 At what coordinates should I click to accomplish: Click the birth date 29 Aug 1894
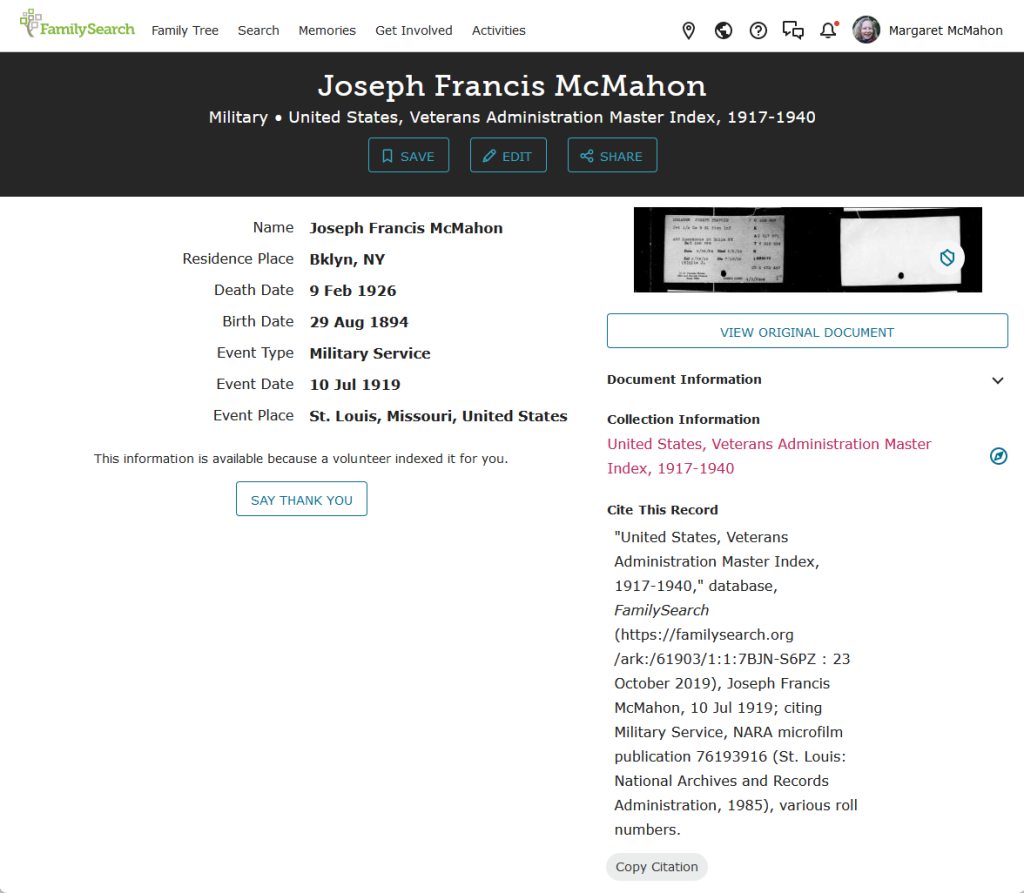[359, 322]
